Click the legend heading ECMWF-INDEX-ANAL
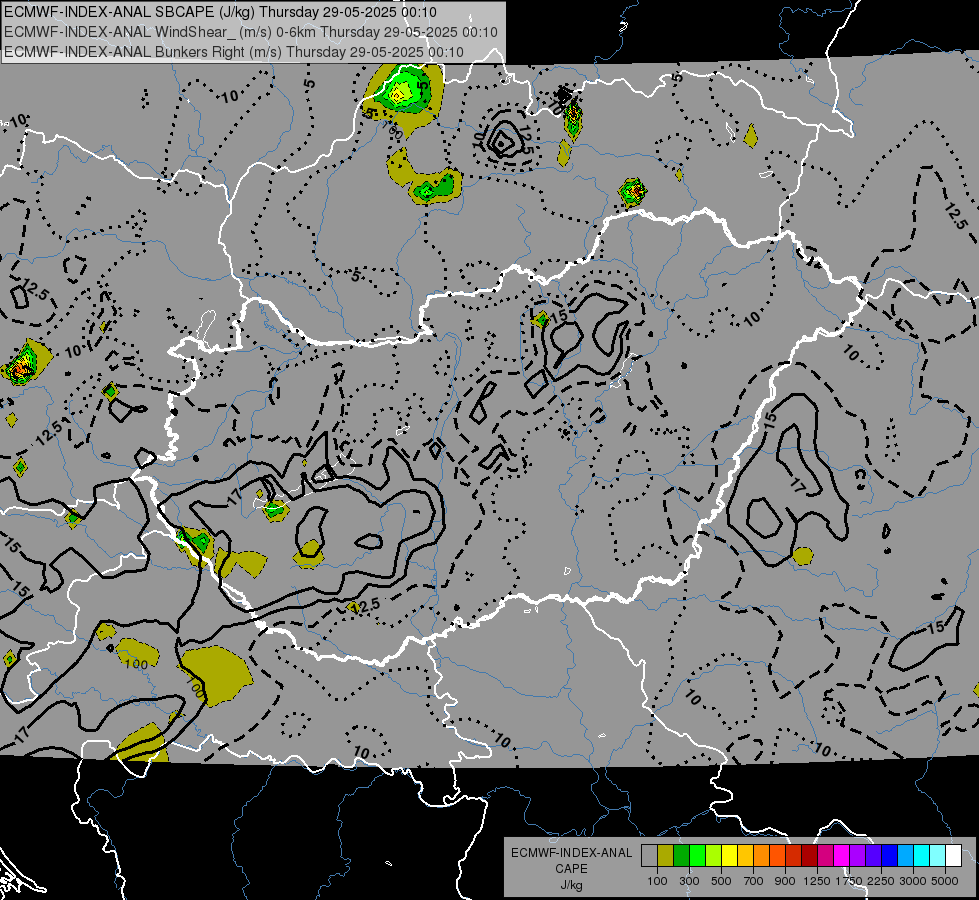This screenshot has height=900, width=979. point(571,853)
